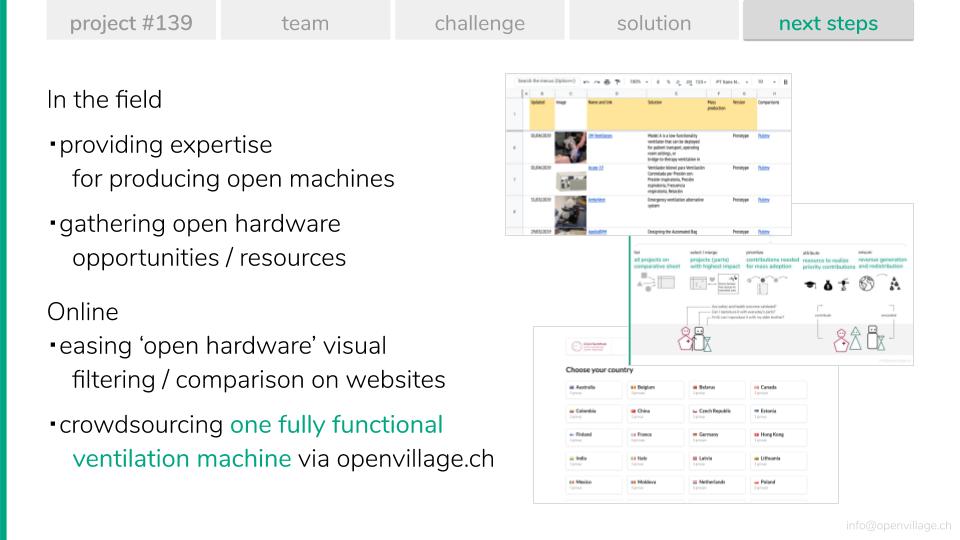Screen dimensions: 960x540
Task: Open the challenge tab
Action: pyautogui.click(x=479, y=20)
